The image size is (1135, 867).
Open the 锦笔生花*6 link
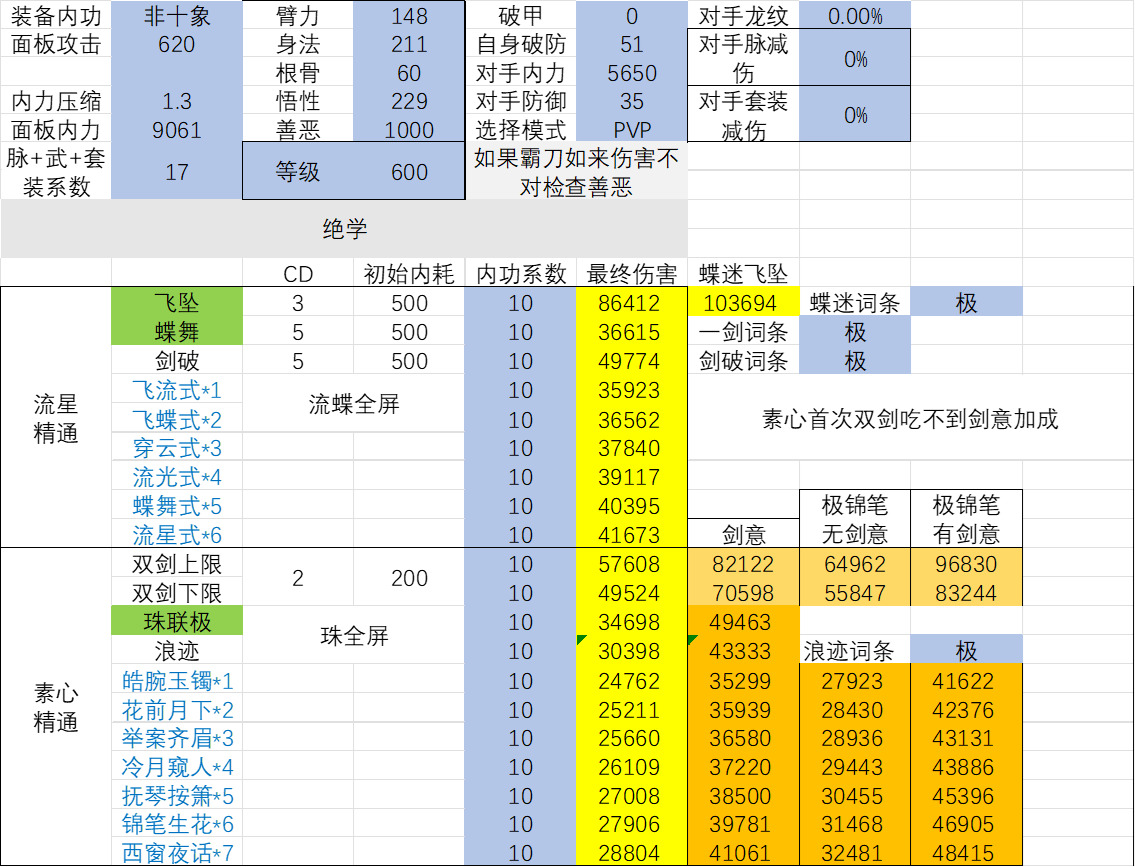click(178, 824)
